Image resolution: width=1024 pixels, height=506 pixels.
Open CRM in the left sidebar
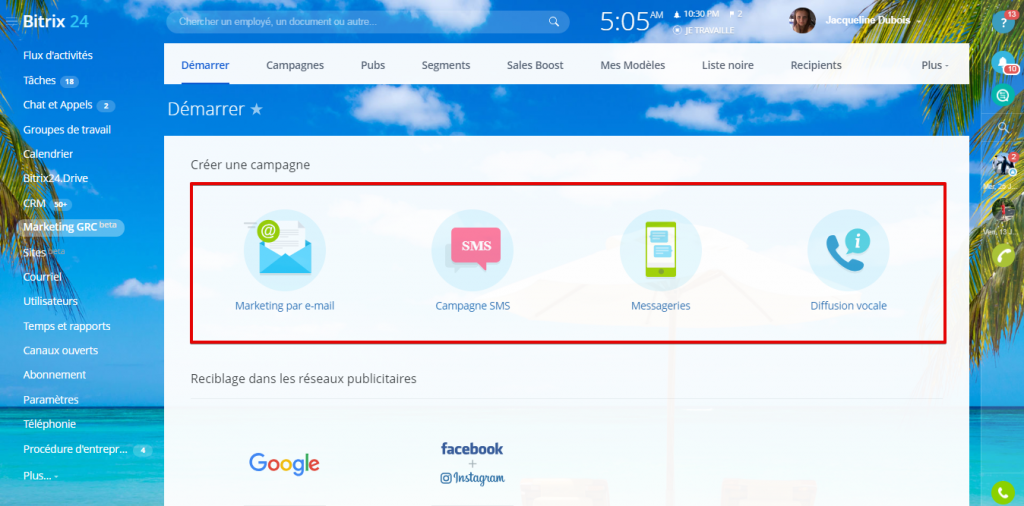click(34, 203)
